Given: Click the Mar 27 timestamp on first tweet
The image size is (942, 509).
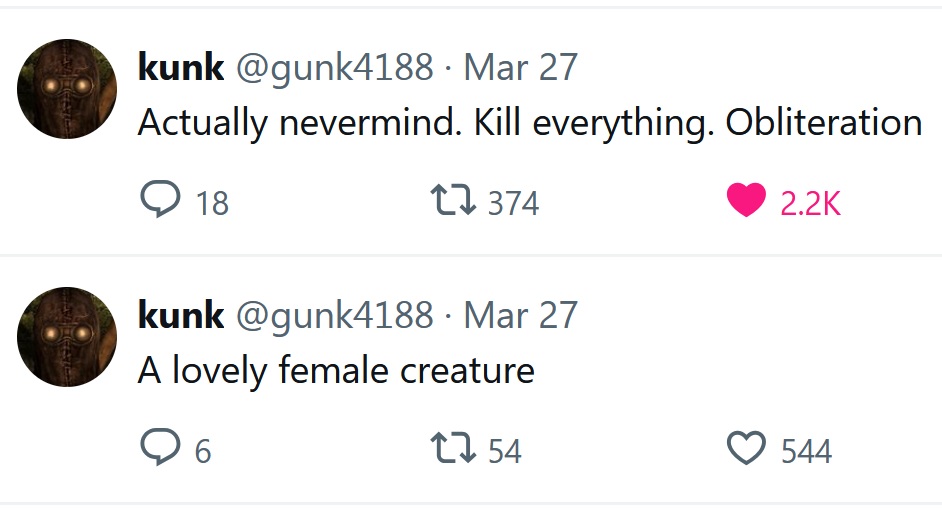Looking at the screenshot, I should 520,68.
